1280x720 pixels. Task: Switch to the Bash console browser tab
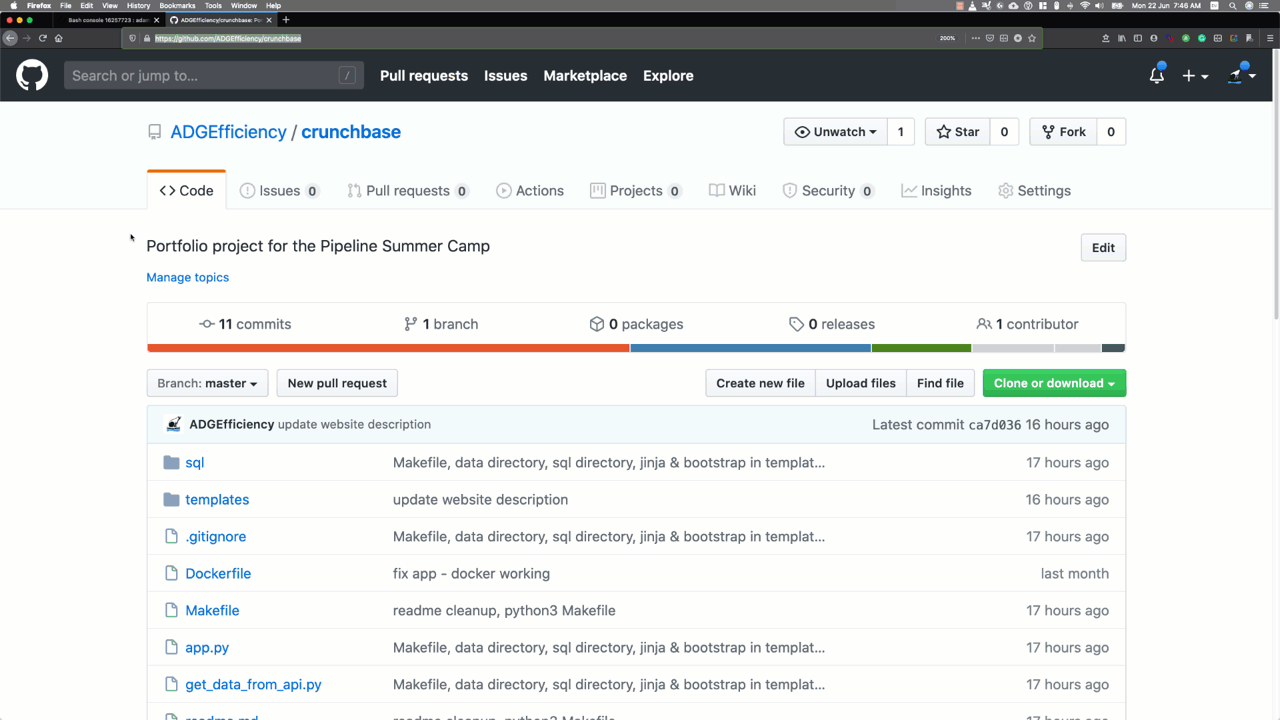(109, 19)
